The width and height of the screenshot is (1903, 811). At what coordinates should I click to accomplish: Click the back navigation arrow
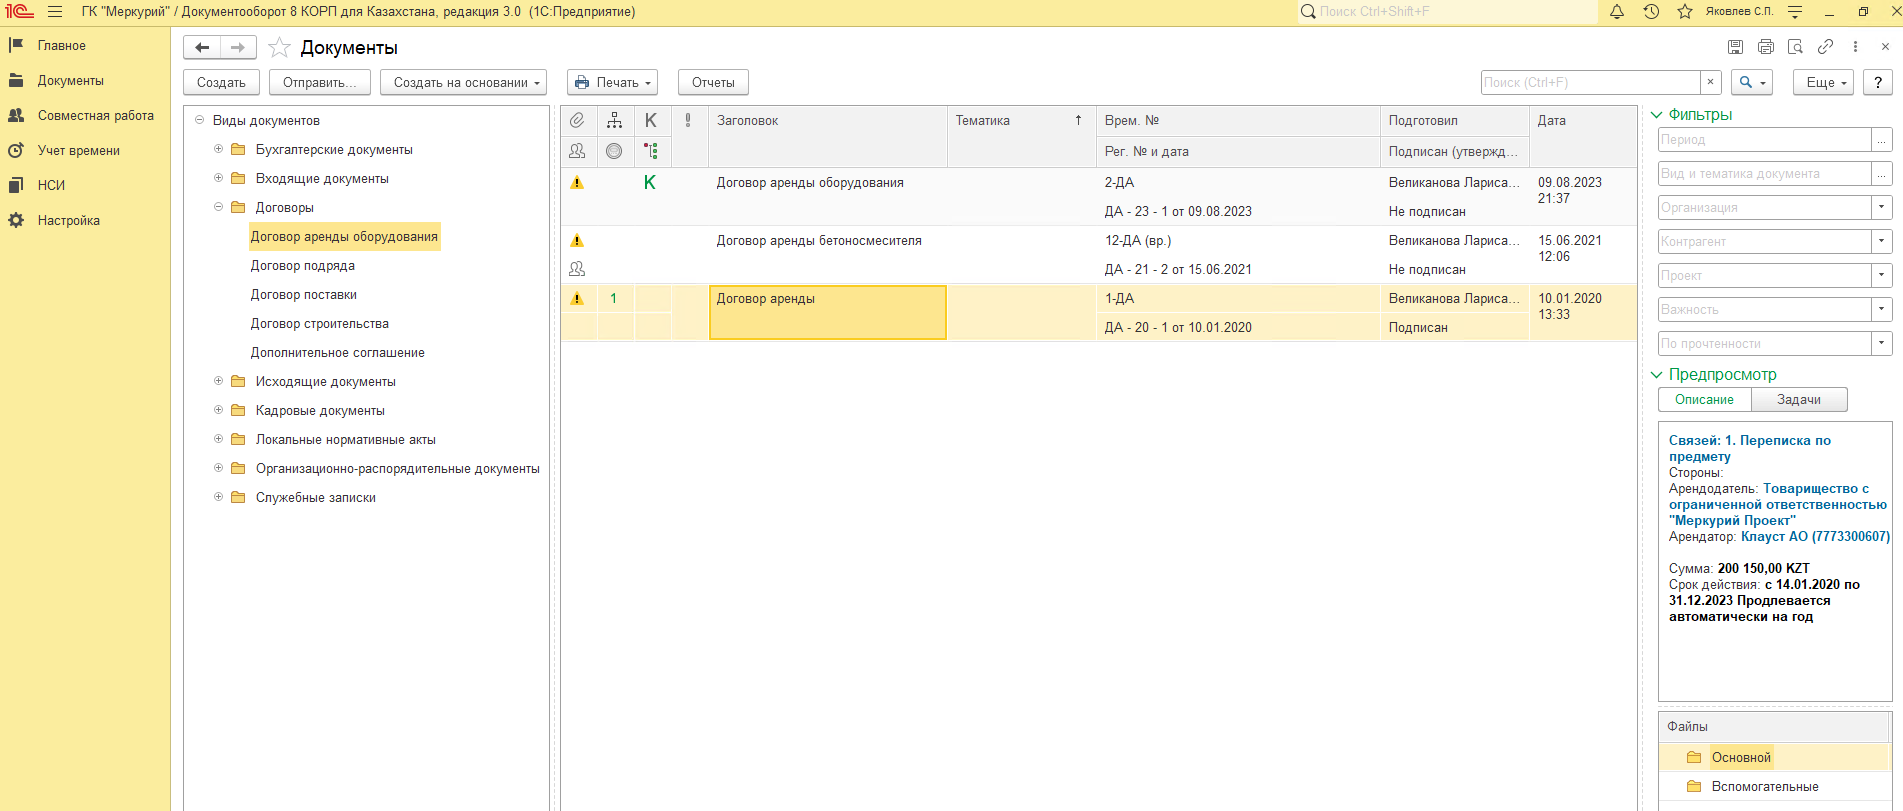pos(202,48)
